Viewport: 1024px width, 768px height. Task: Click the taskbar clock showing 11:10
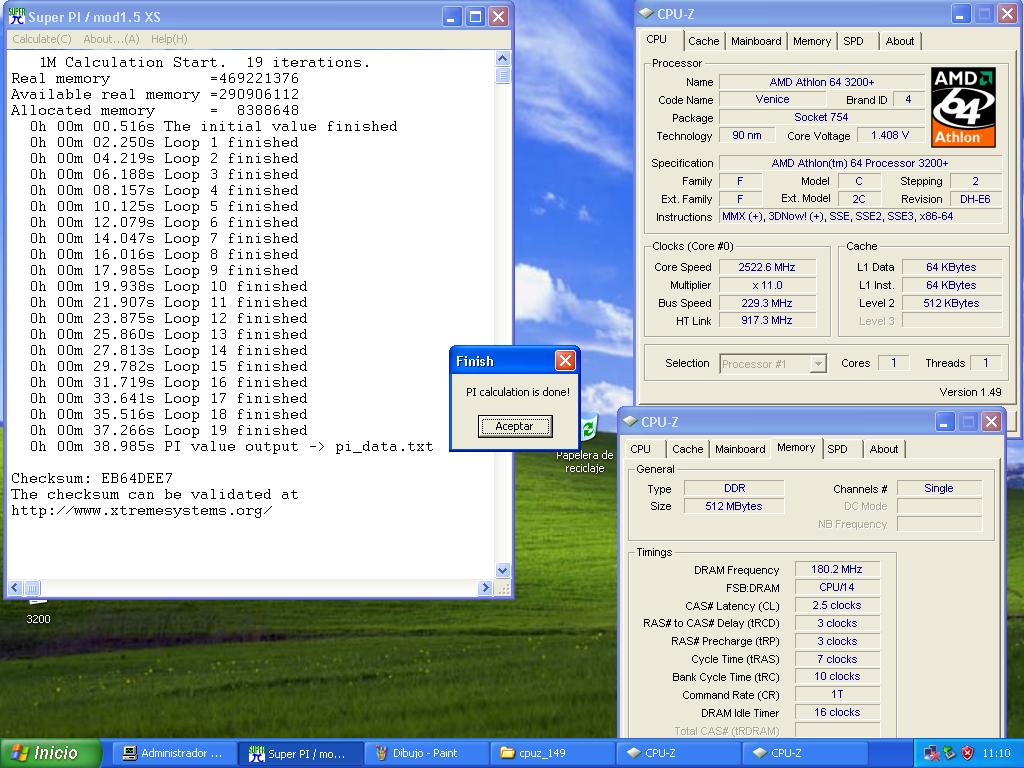(996, 754)
